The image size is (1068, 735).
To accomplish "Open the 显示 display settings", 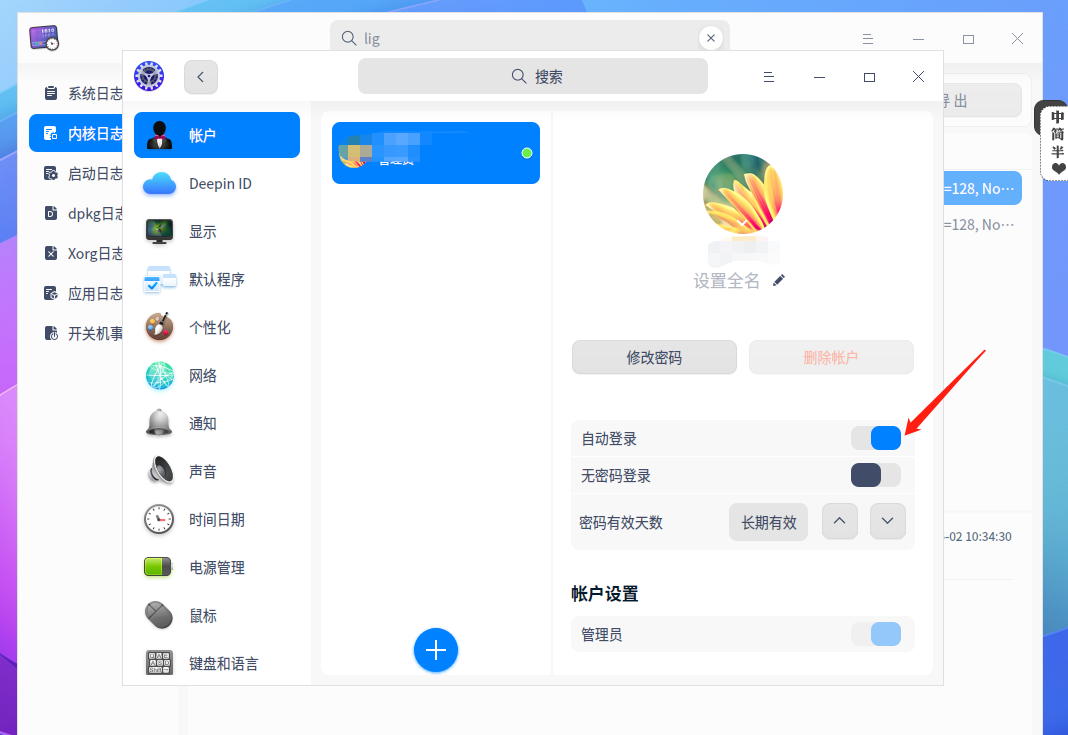I will tap(217, 232).
